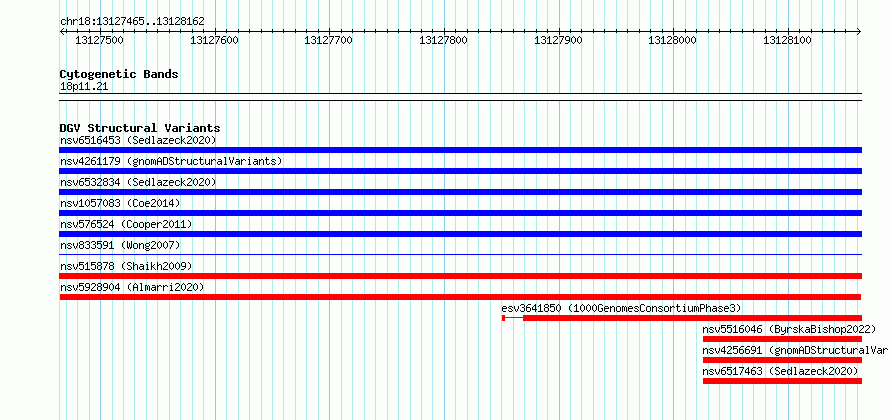The width and height of the screenshot is (890, 420).
Task: Select the 18p11.21 cytogenetic band label
Action: click(x=83, y=87)
